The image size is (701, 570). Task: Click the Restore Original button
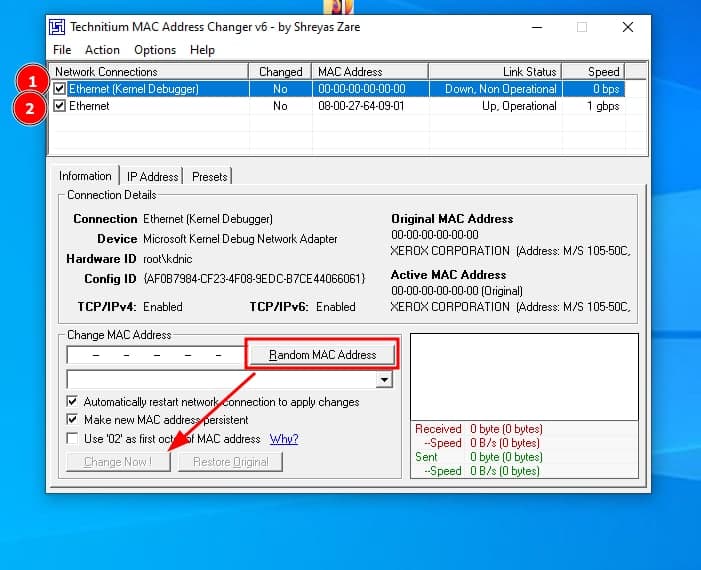pyautogui.click(x=230, y=462)
